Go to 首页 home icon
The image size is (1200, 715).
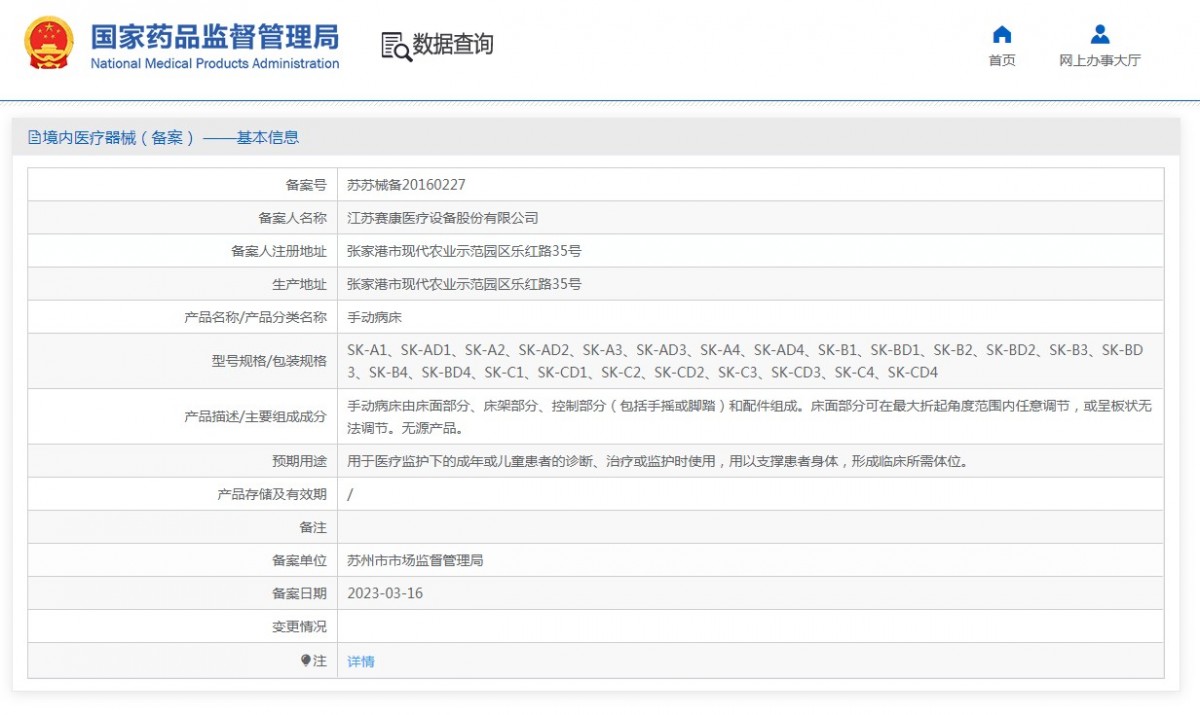pos(1002,35)
